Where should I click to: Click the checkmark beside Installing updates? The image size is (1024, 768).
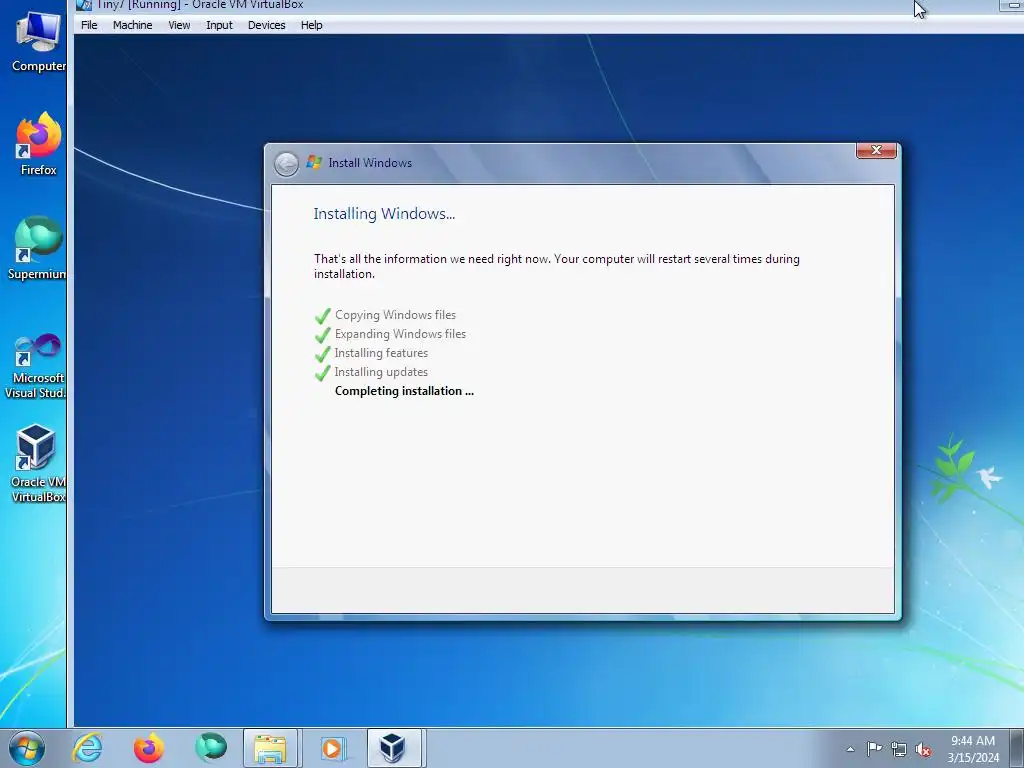point(323,372)
